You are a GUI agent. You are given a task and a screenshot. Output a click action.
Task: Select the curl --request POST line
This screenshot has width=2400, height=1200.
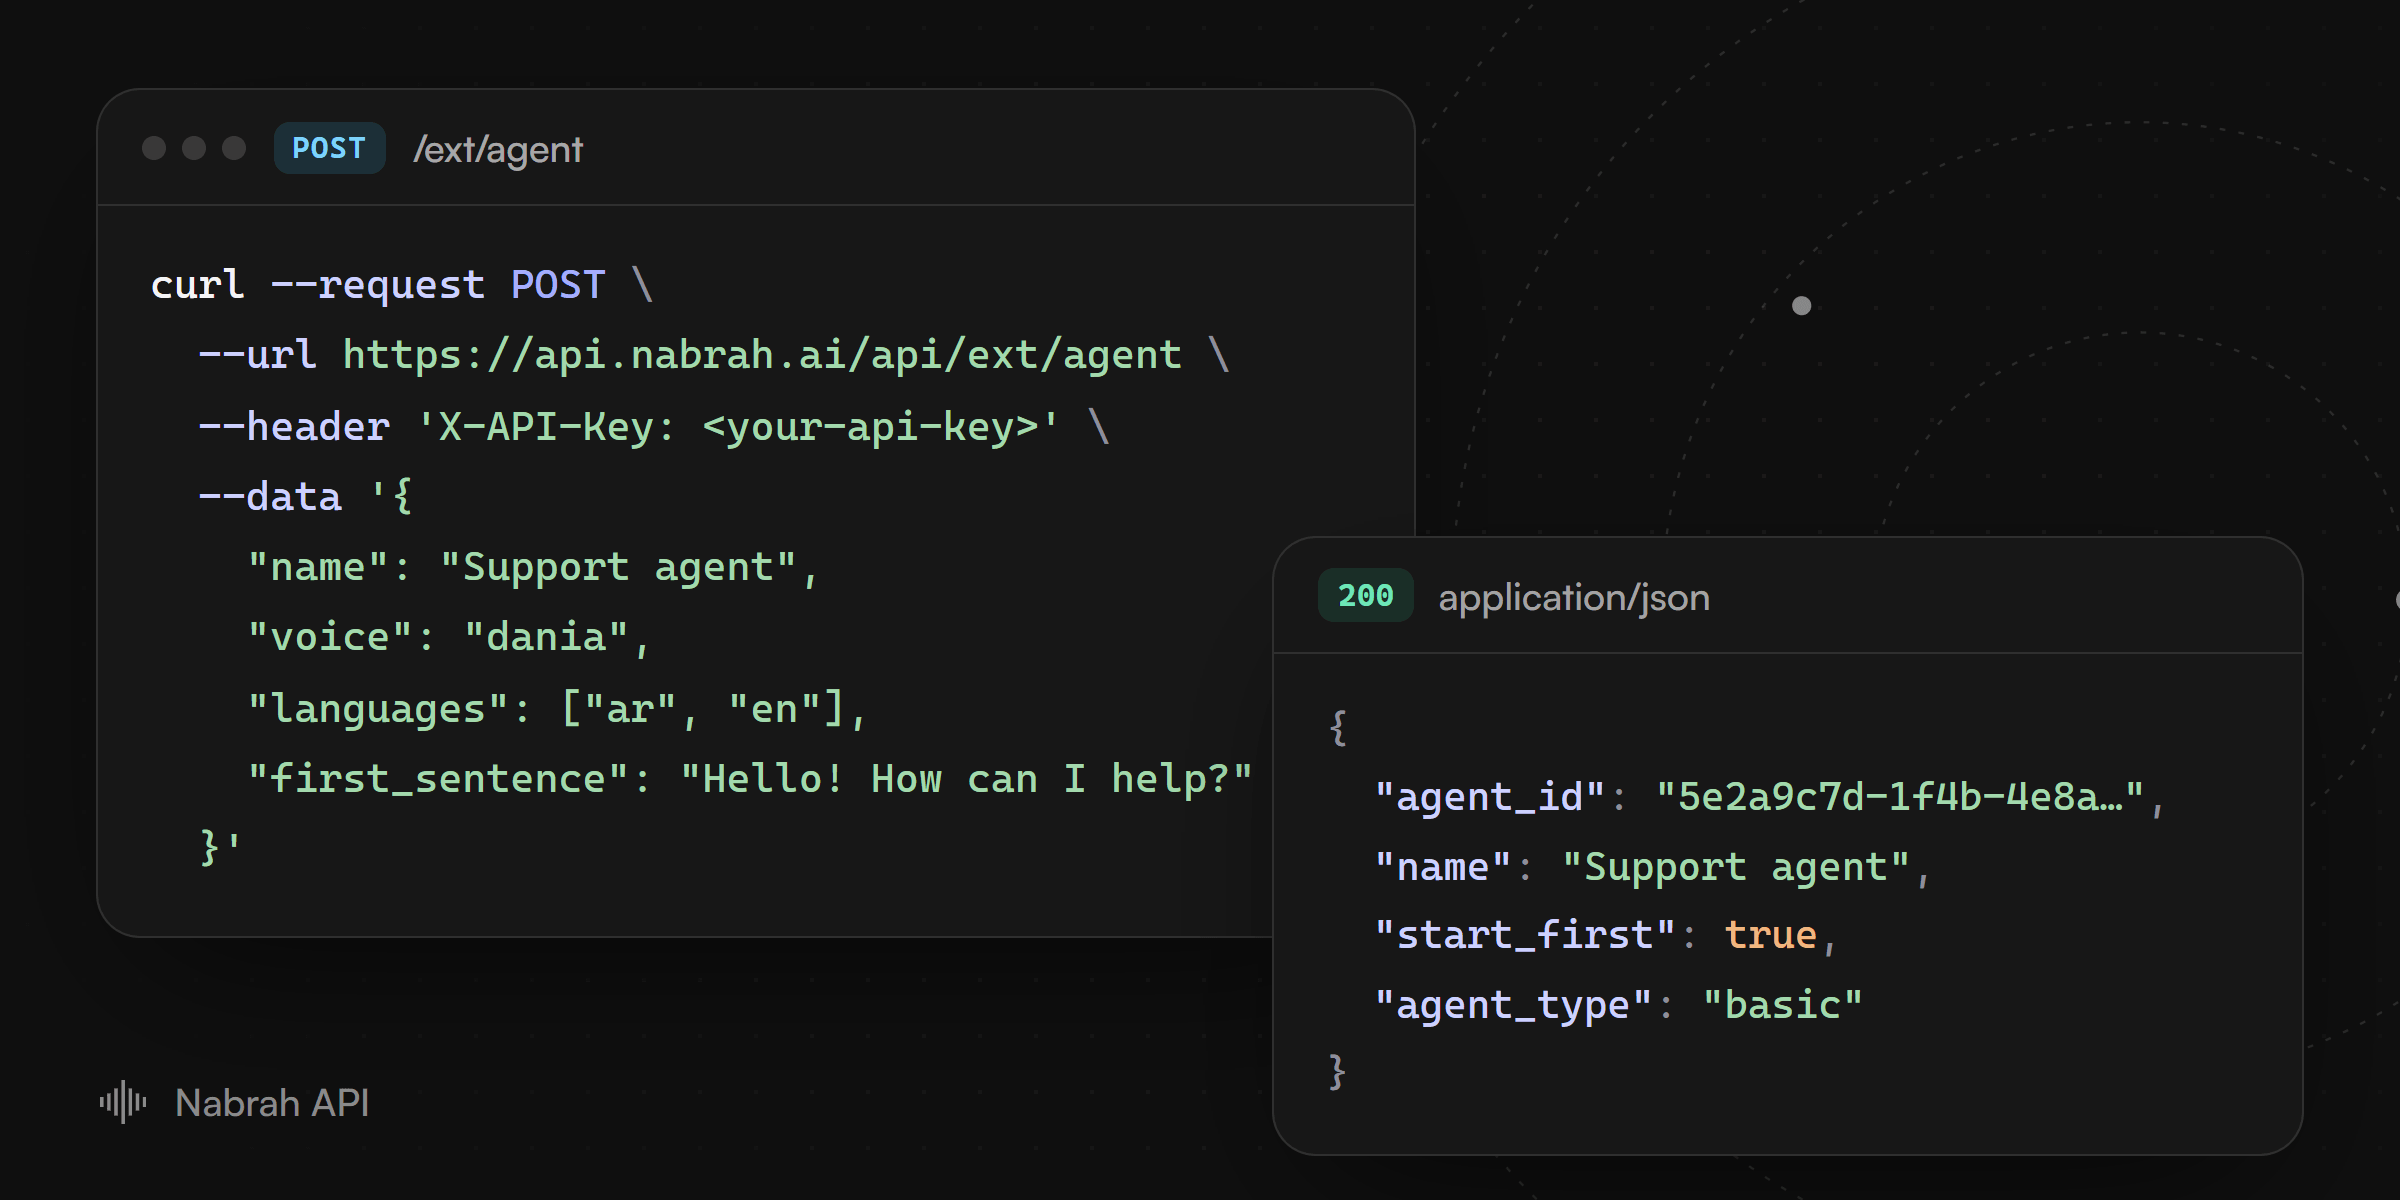[x=402, y=285]
